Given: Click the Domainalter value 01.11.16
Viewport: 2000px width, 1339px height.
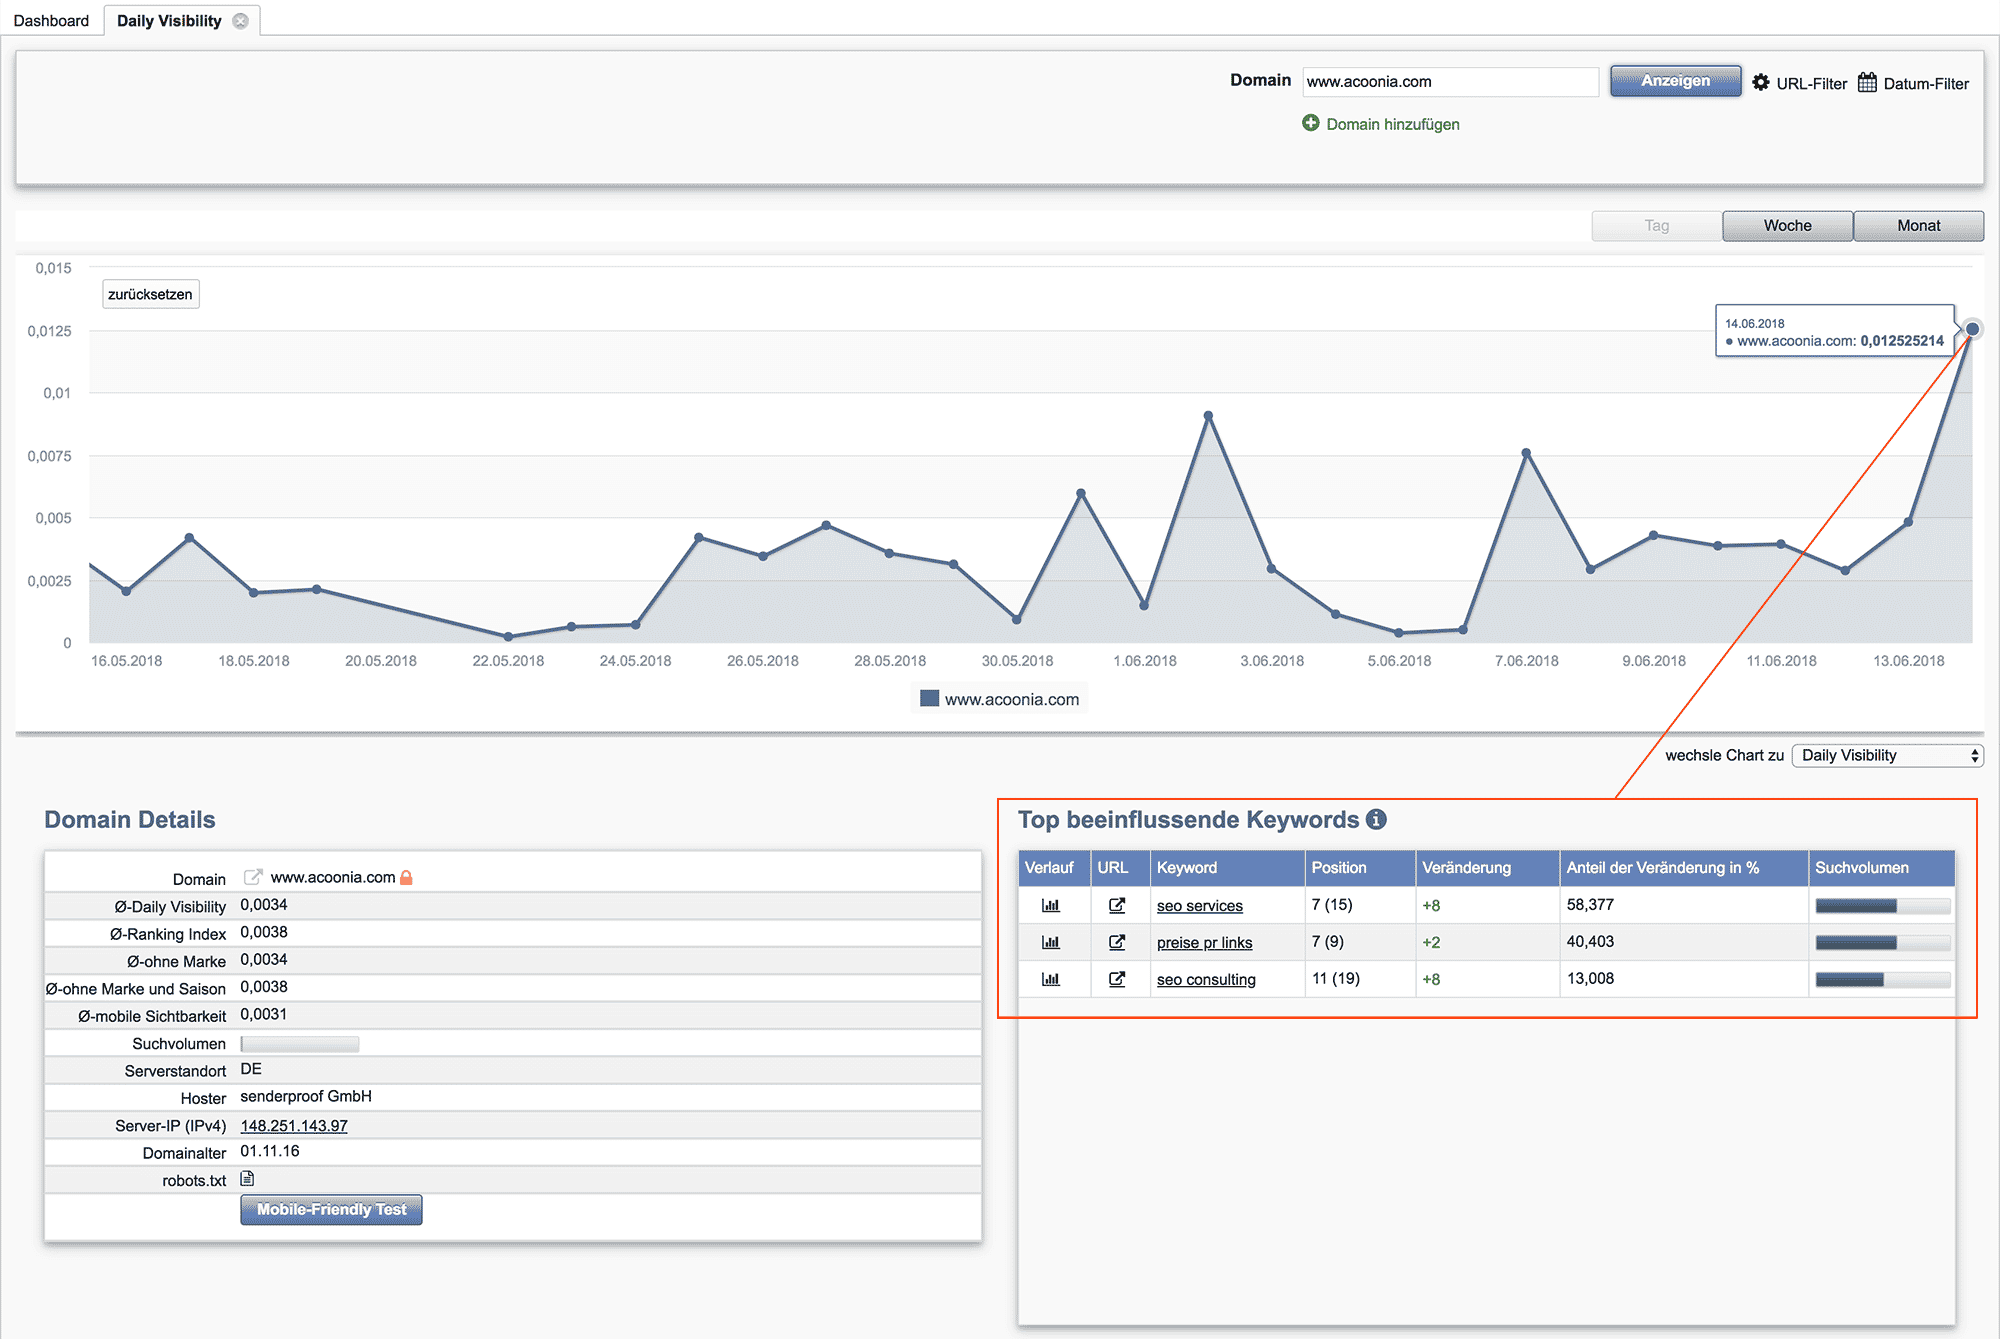Looking at the screenshot, I should coord(270,1152).
